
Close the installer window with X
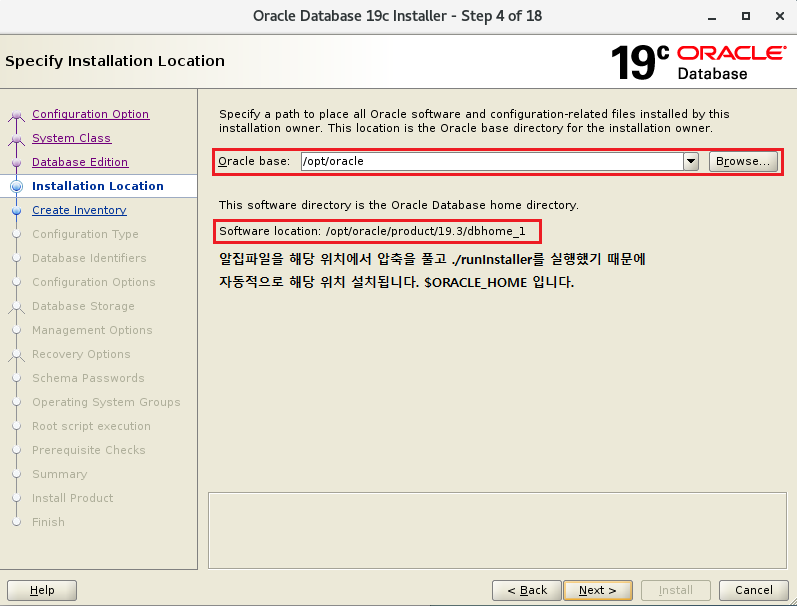tap(780, 16)
